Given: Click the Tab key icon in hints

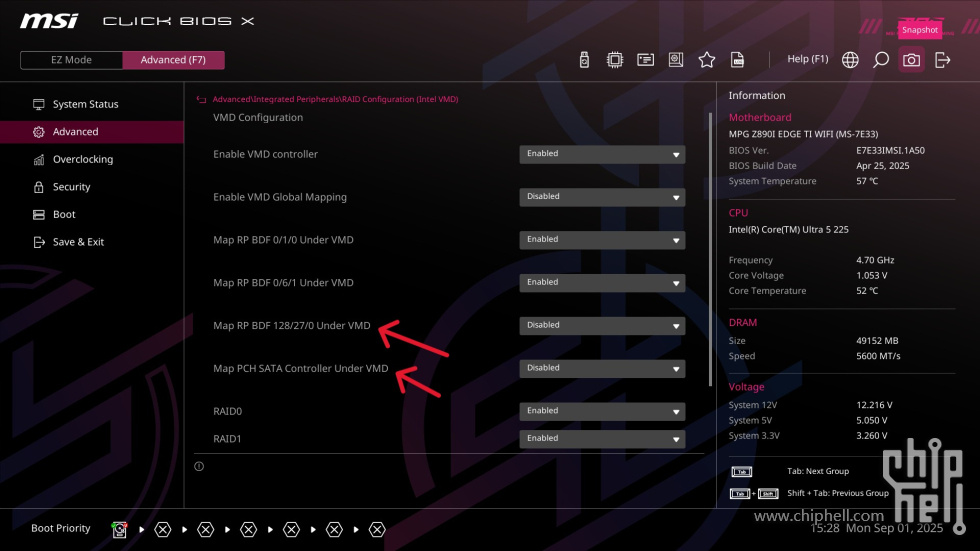Looking at the screenshot, I should [742, 472].
